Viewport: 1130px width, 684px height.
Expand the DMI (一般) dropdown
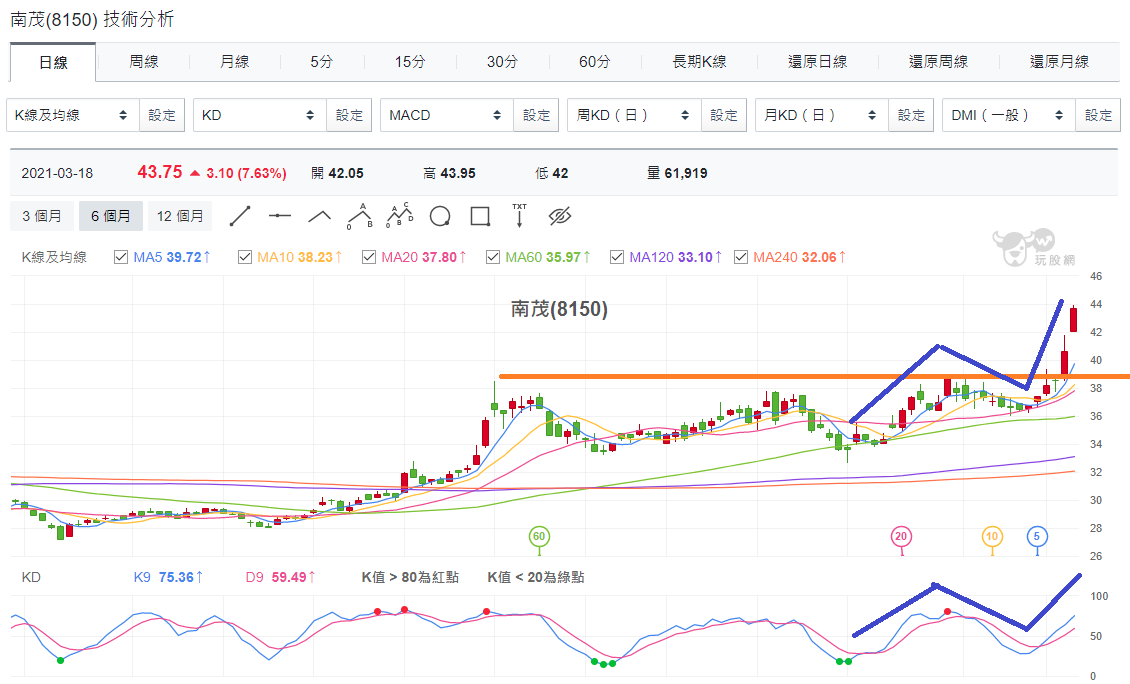(1008, 115)
